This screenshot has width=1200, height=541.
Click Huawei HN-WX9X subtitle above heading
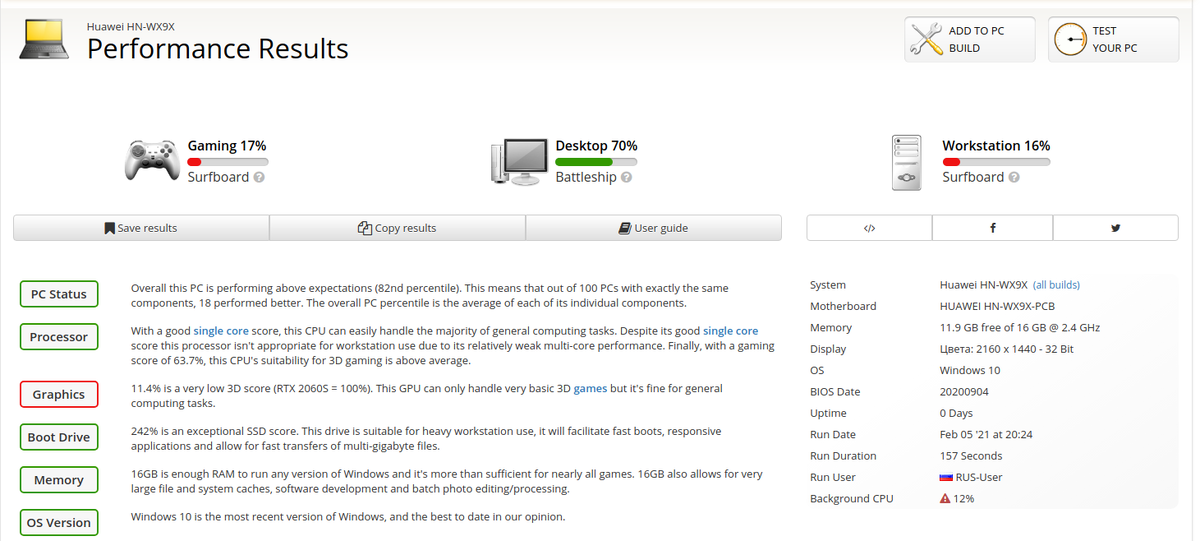[131, 26]
